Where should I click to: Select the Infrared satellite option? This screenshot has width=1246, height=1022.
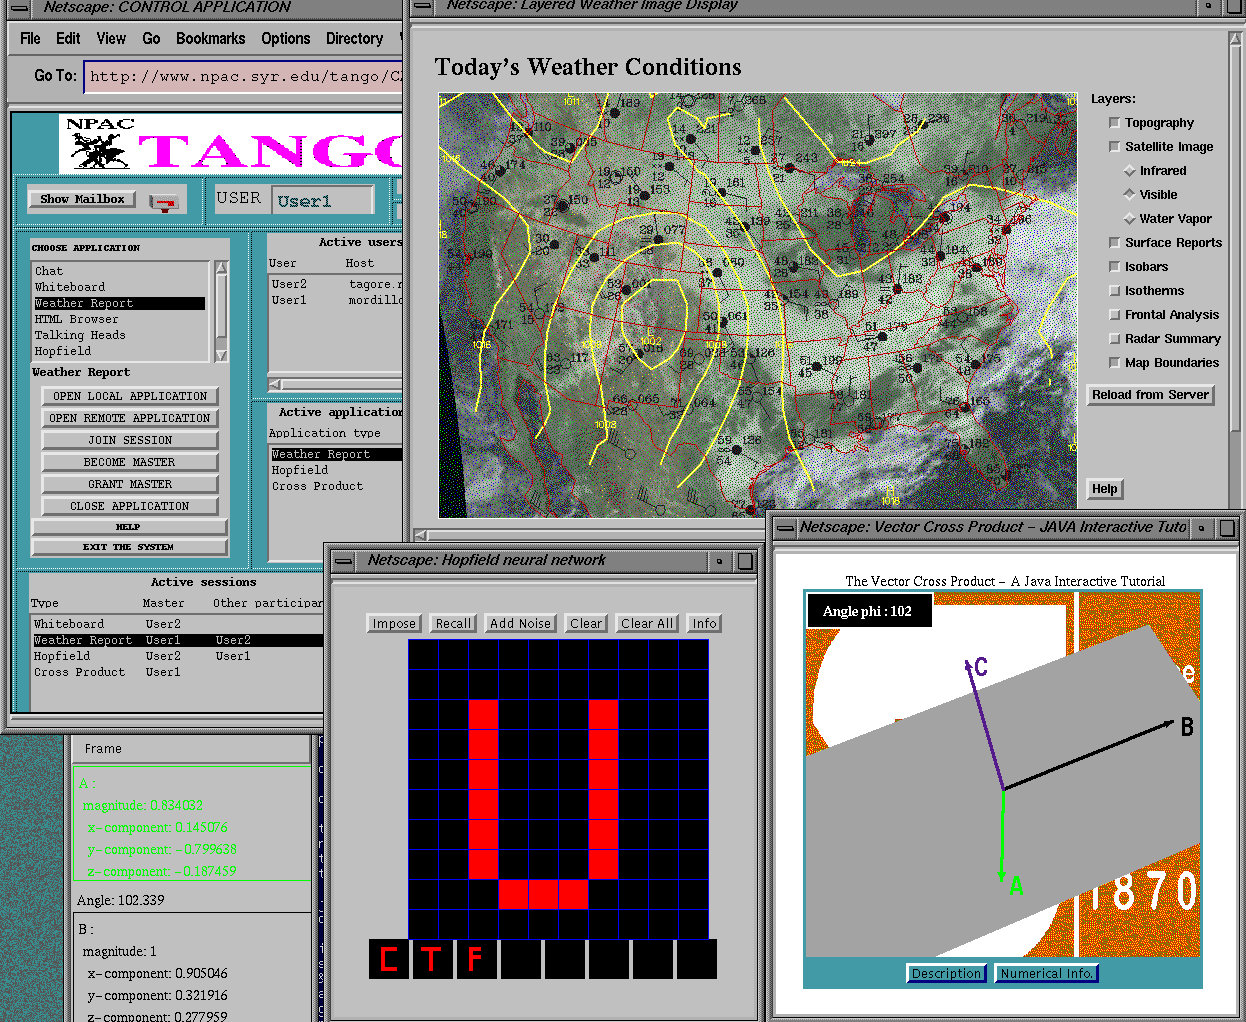[x=1130, y=171]
